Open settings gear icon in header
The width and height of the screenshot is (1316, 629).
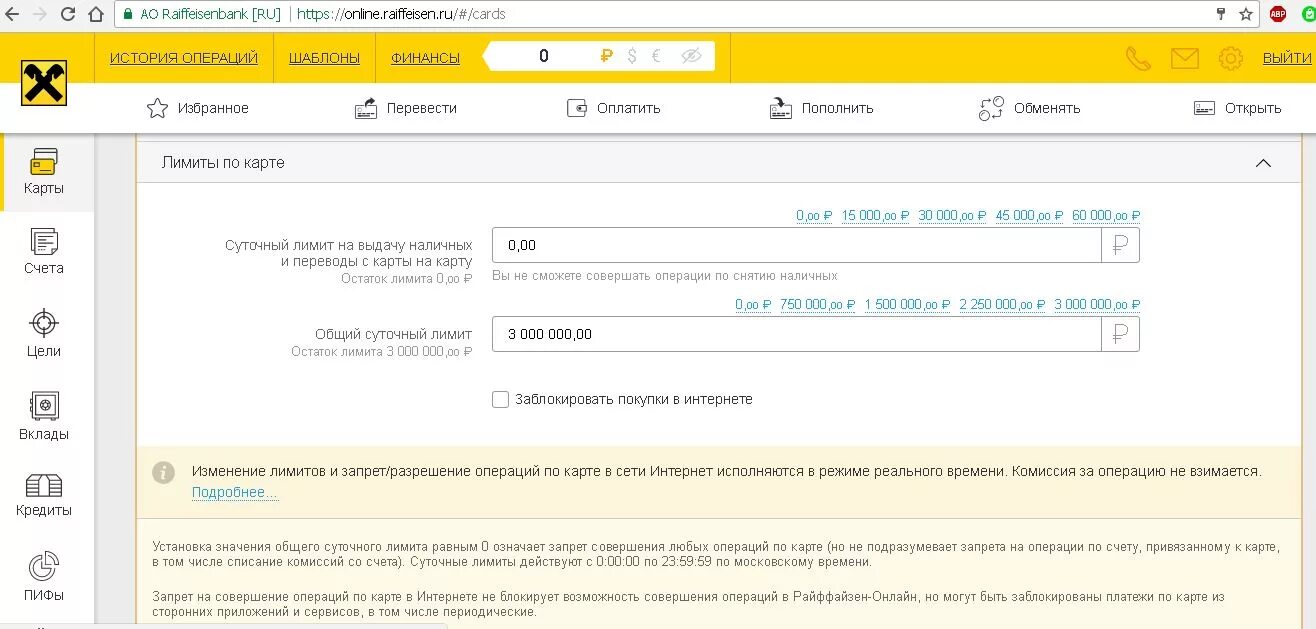click(x=1230, y=58)
